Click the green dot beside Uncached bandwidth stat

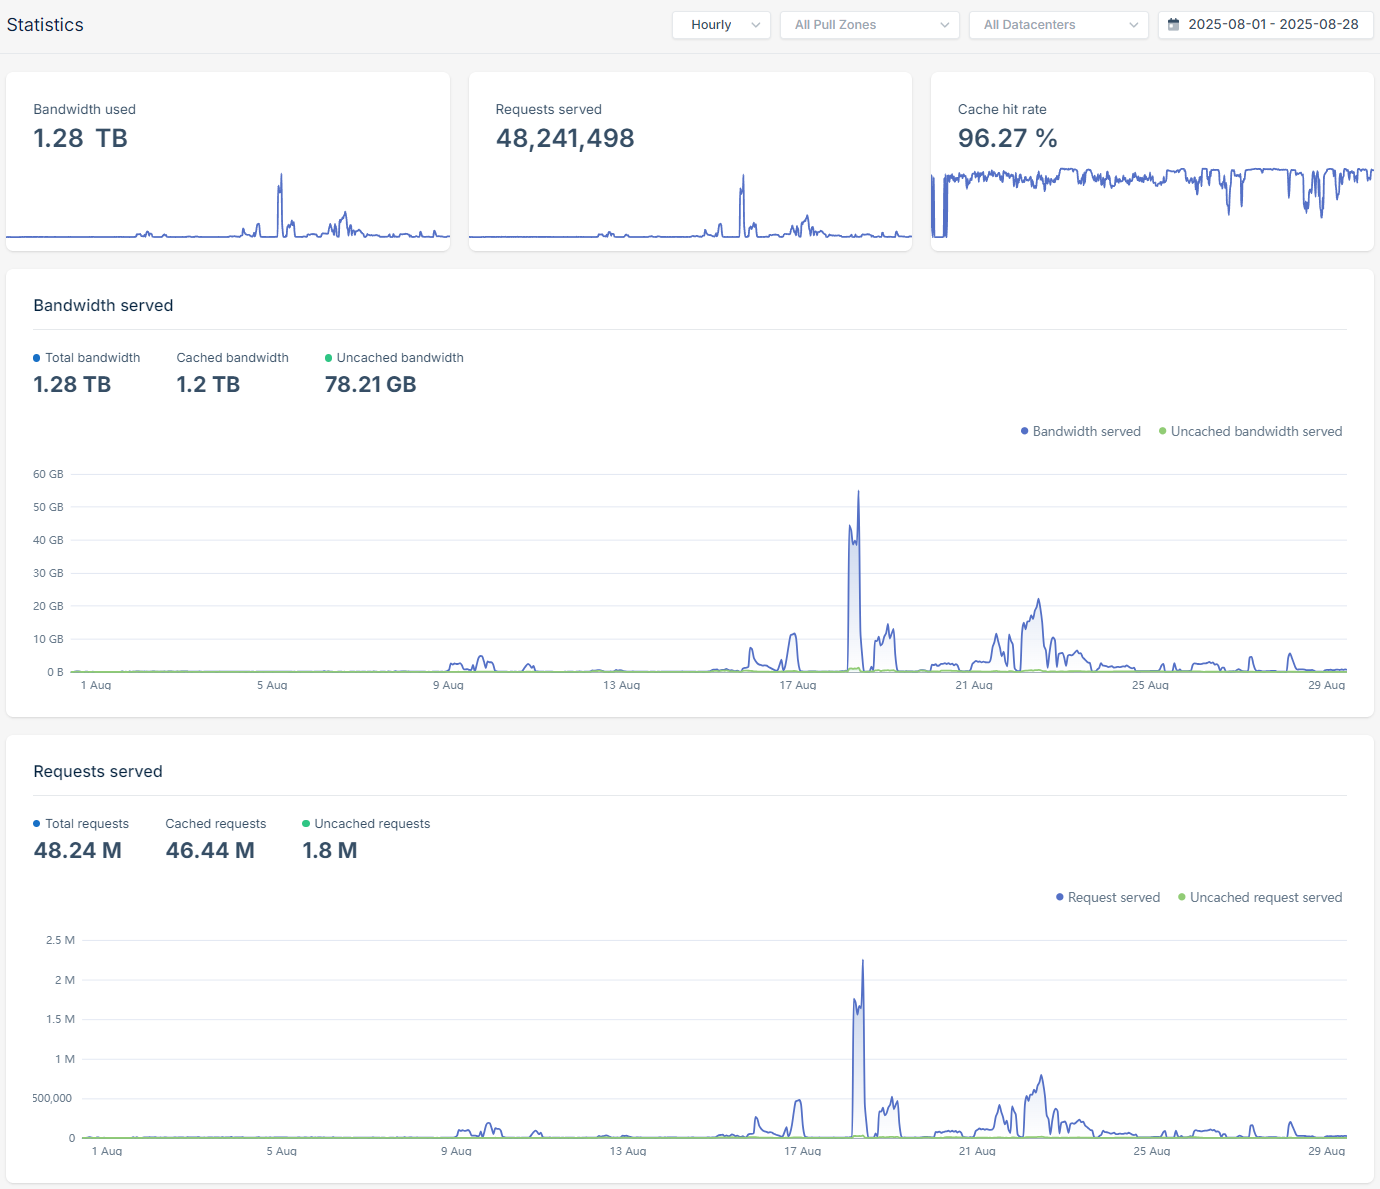pyautogui.click(x=328, y=358)
